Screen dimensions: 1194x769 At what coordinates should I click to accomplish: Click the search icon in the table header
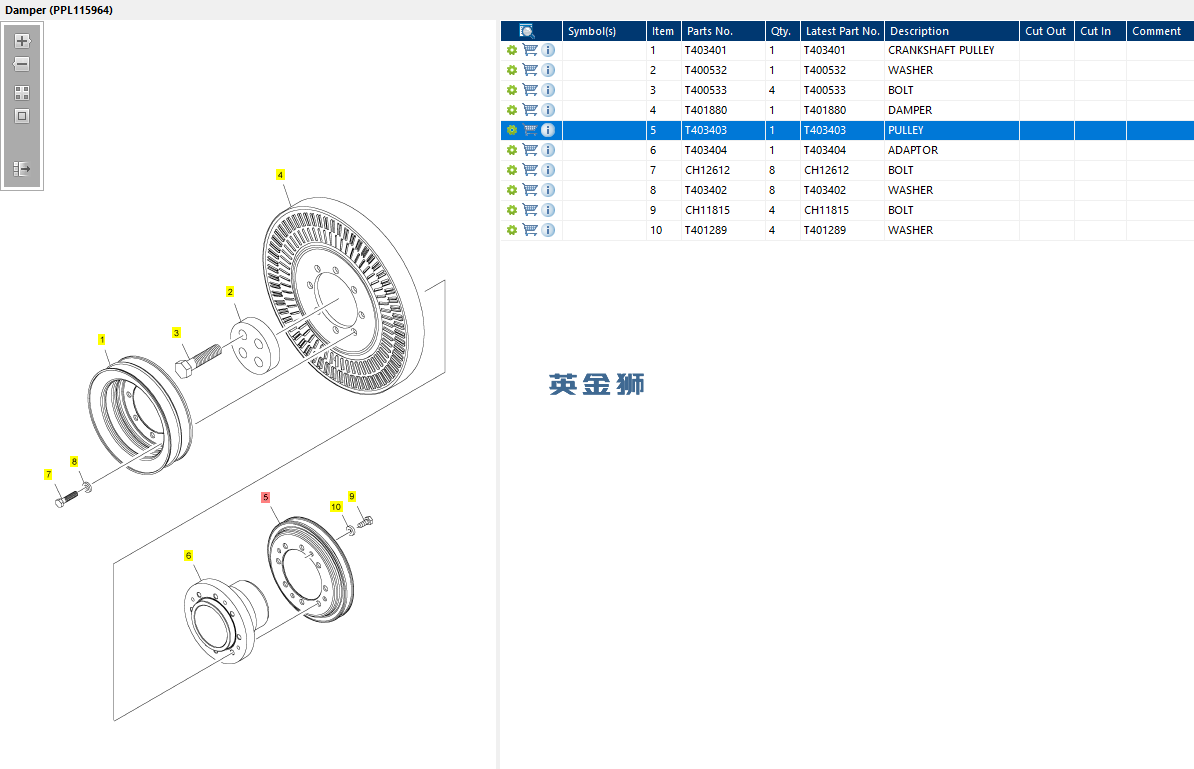[x=527, y=31]
